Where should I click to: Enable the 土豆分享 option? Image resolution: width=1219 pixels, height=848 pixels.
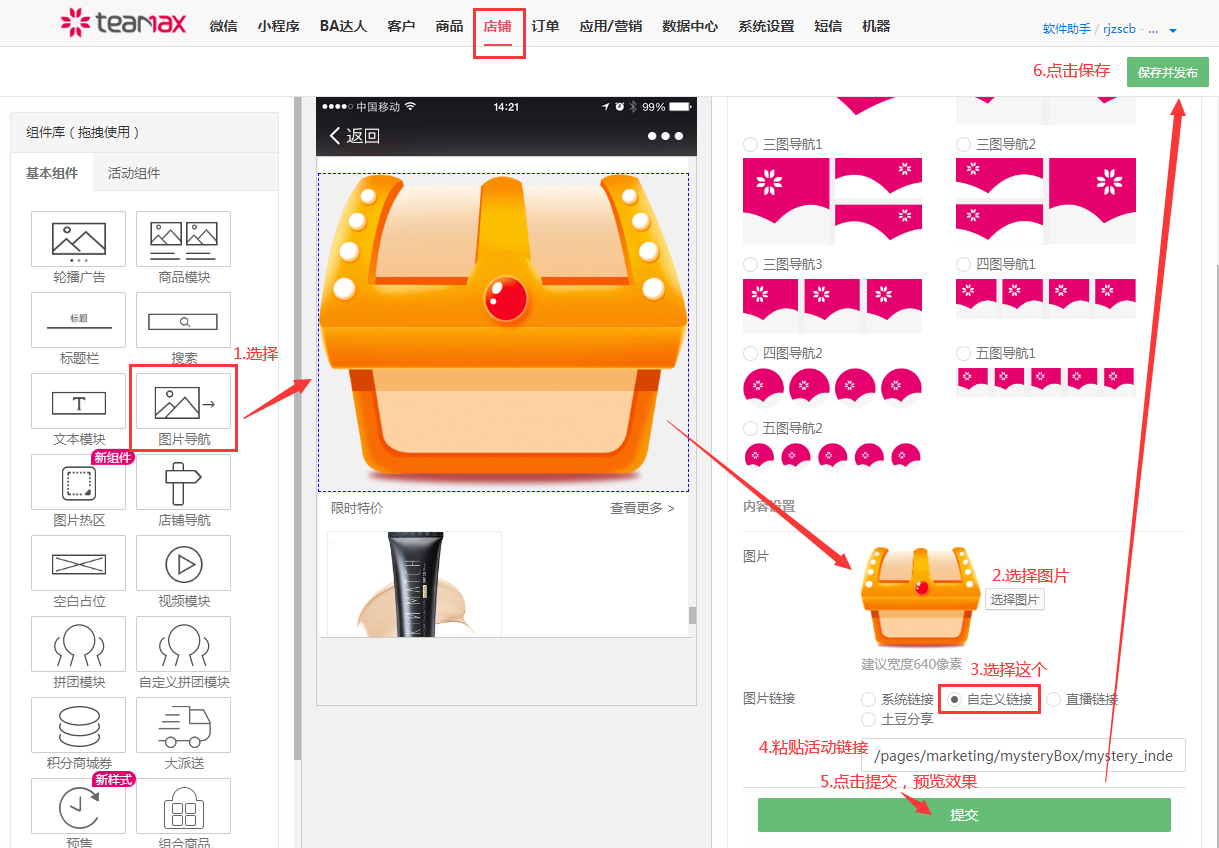868,717
